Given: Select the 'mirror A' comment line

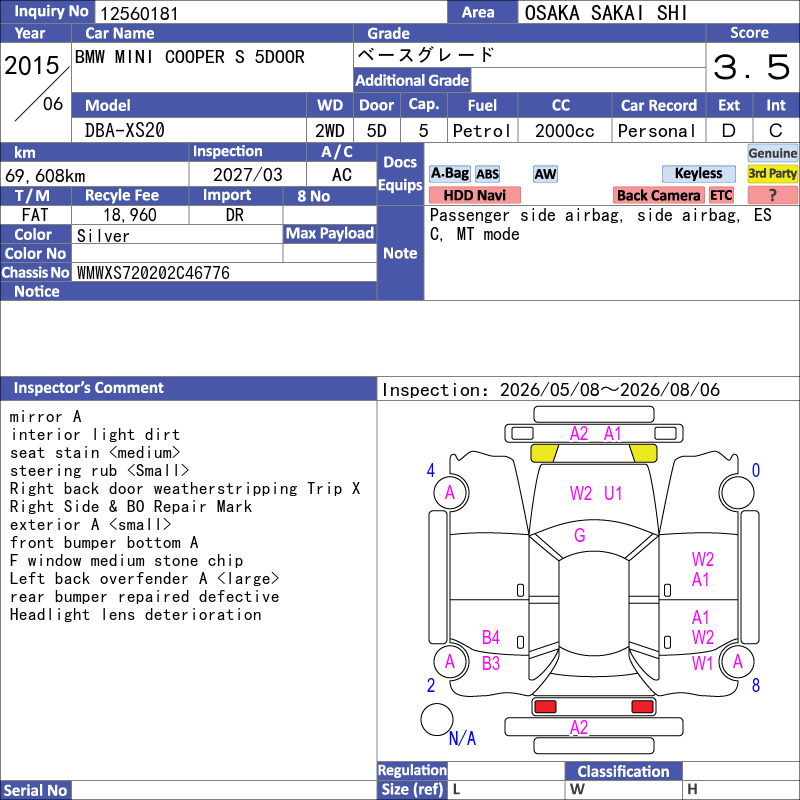Looking at the screenshot, I should point(45,417).
